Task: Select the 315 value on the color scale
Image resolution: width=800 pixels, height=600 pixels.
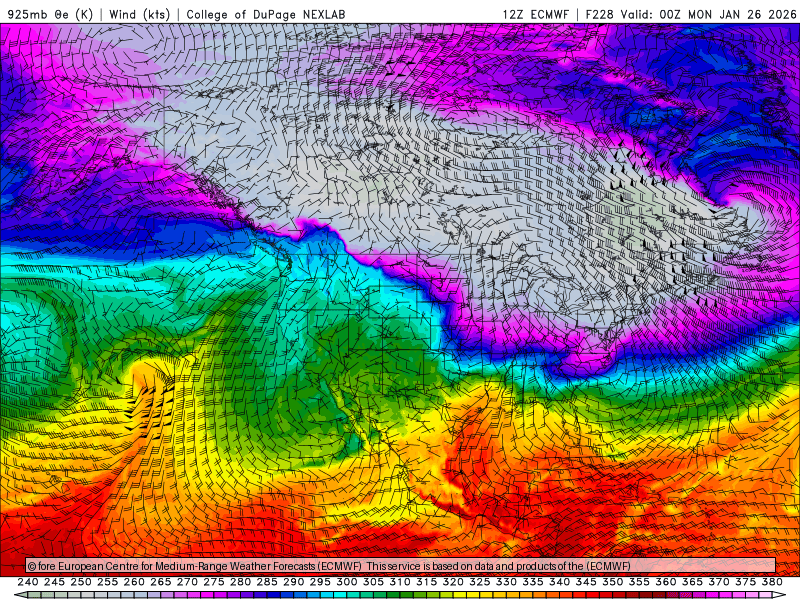Action: pos(426,582)
